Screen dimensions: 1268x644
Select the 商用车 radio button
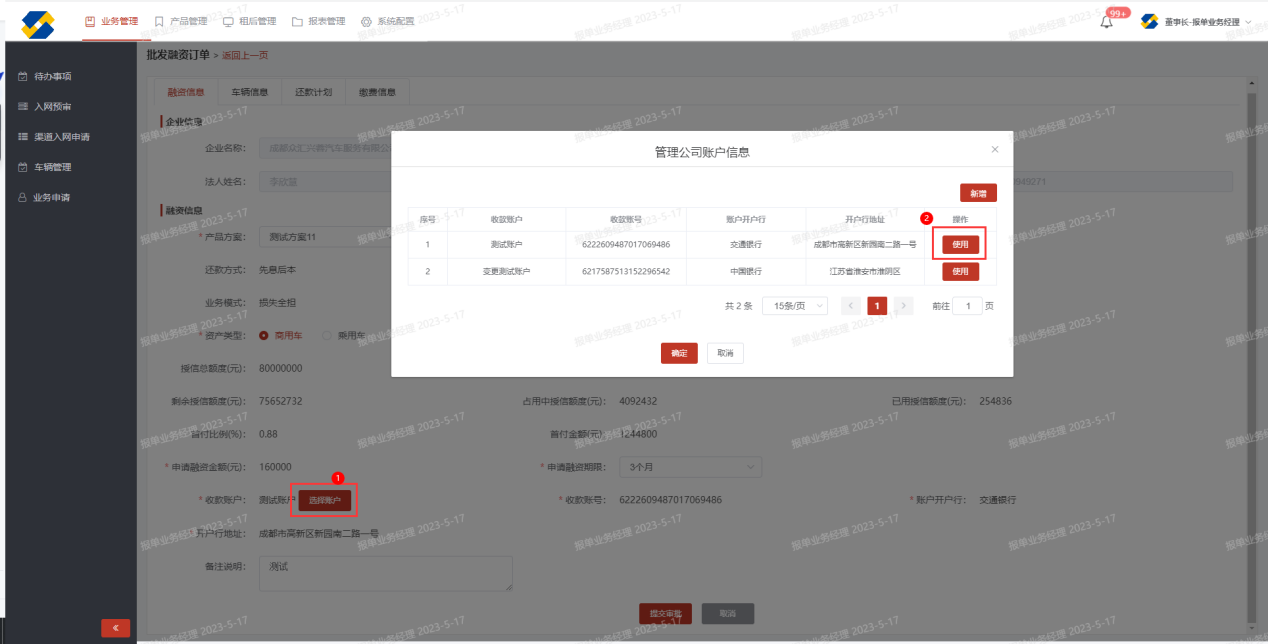(265, 336)
